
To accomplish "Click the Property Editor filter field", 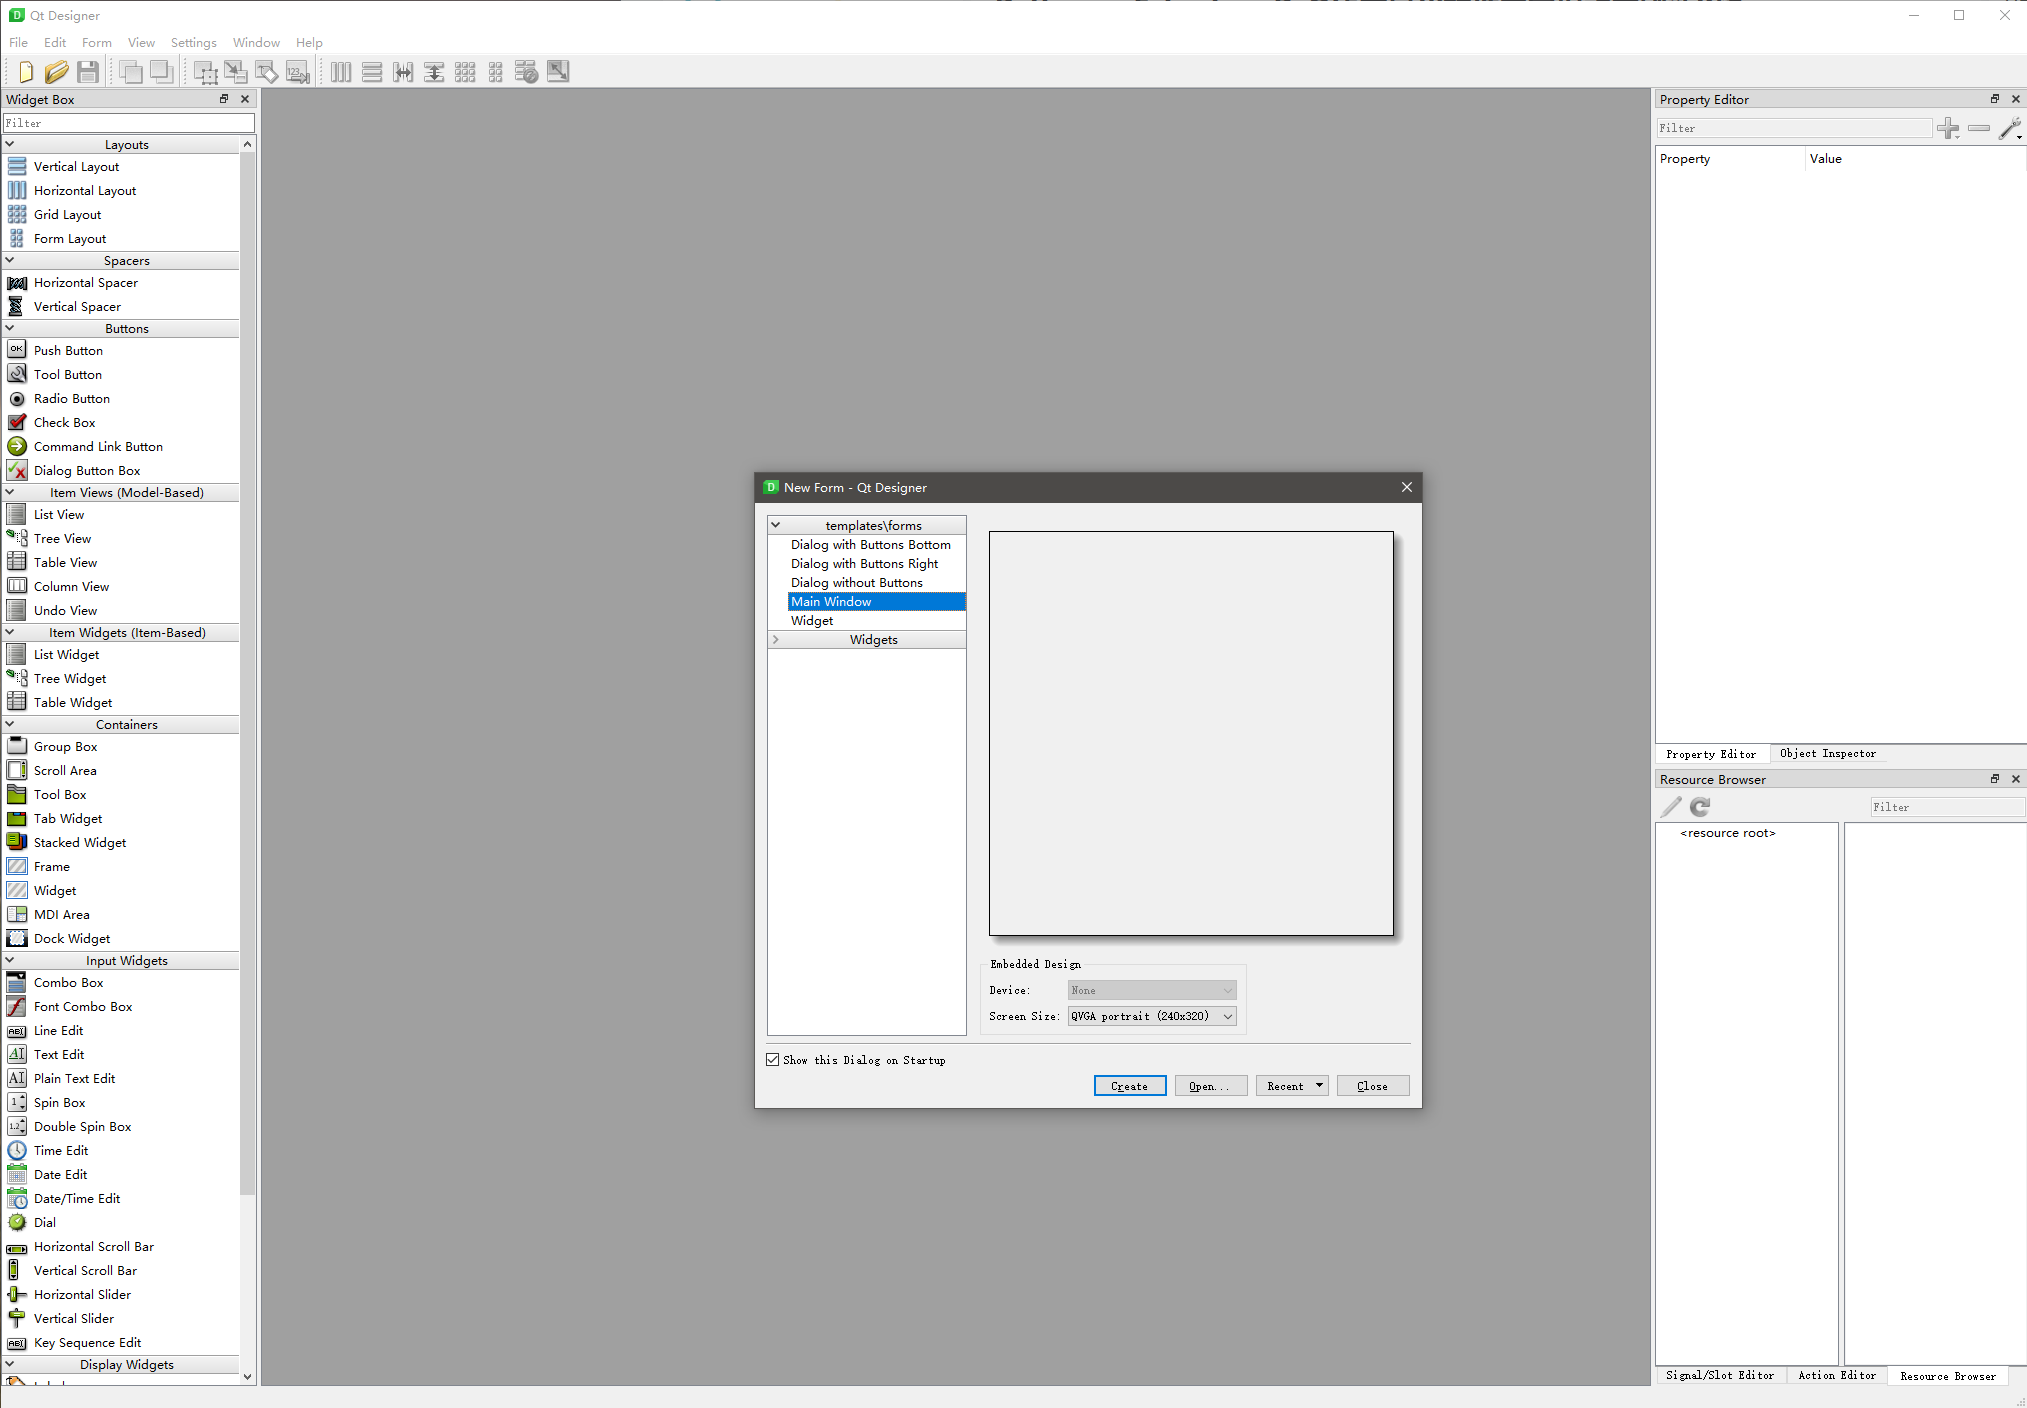I will point(1794,128).
